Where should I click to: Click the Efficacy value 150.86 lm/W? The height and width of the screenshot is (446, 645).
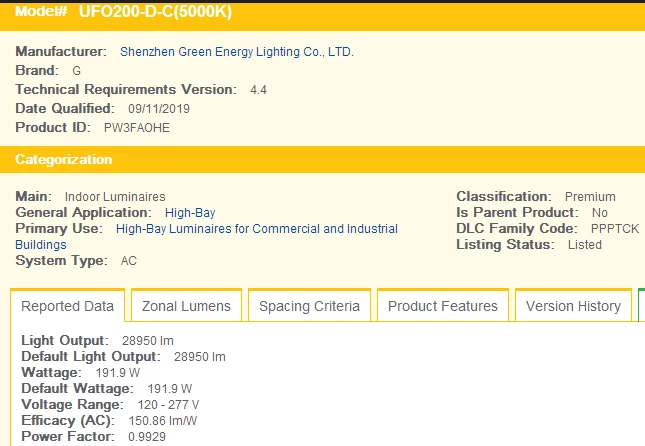click(x=163, y=421)
